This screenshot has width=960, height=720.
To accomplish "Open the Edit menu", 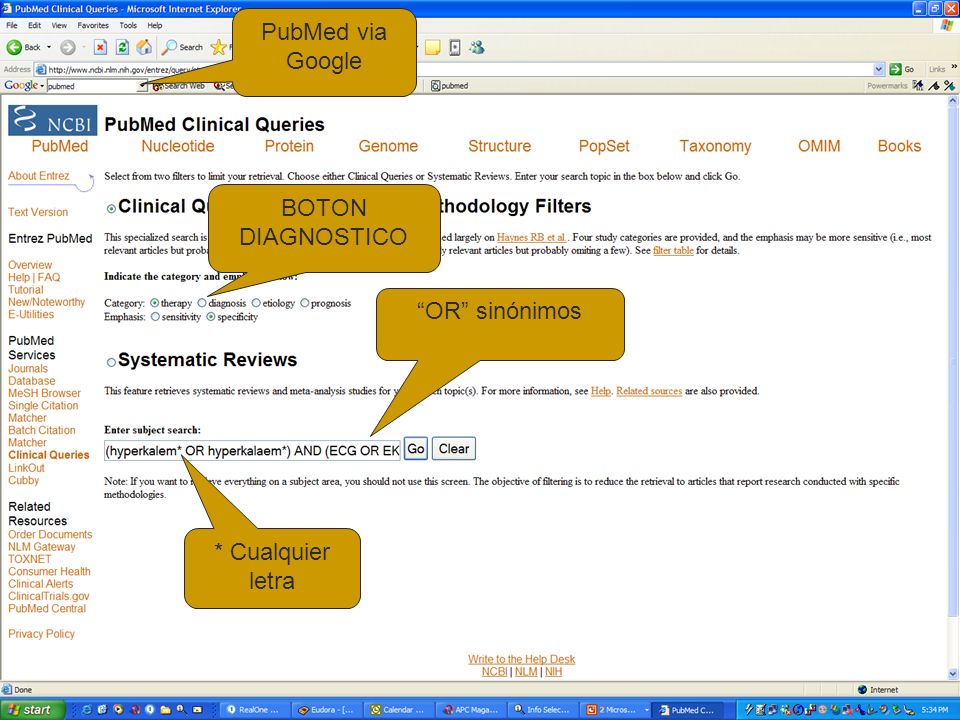I will pyautogui.click(x=34, y=25).
